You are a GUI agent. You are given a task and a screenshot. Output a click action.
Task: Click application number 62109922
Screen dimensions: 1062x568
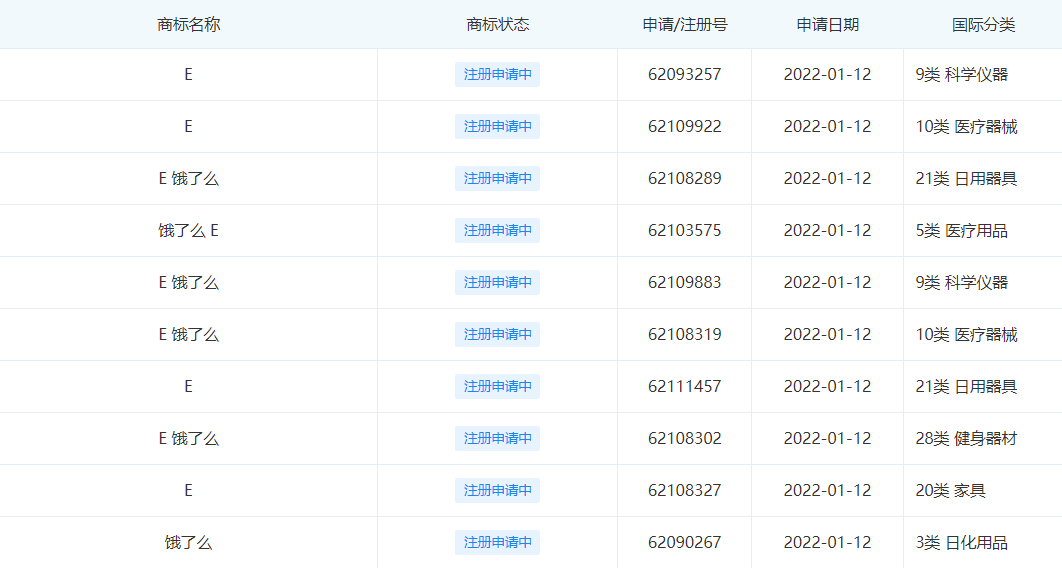(x=685, y=127)
